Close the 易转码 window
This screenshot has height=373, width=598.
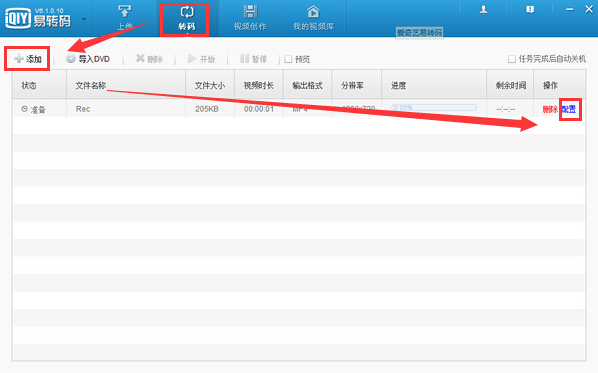(589, 9)
